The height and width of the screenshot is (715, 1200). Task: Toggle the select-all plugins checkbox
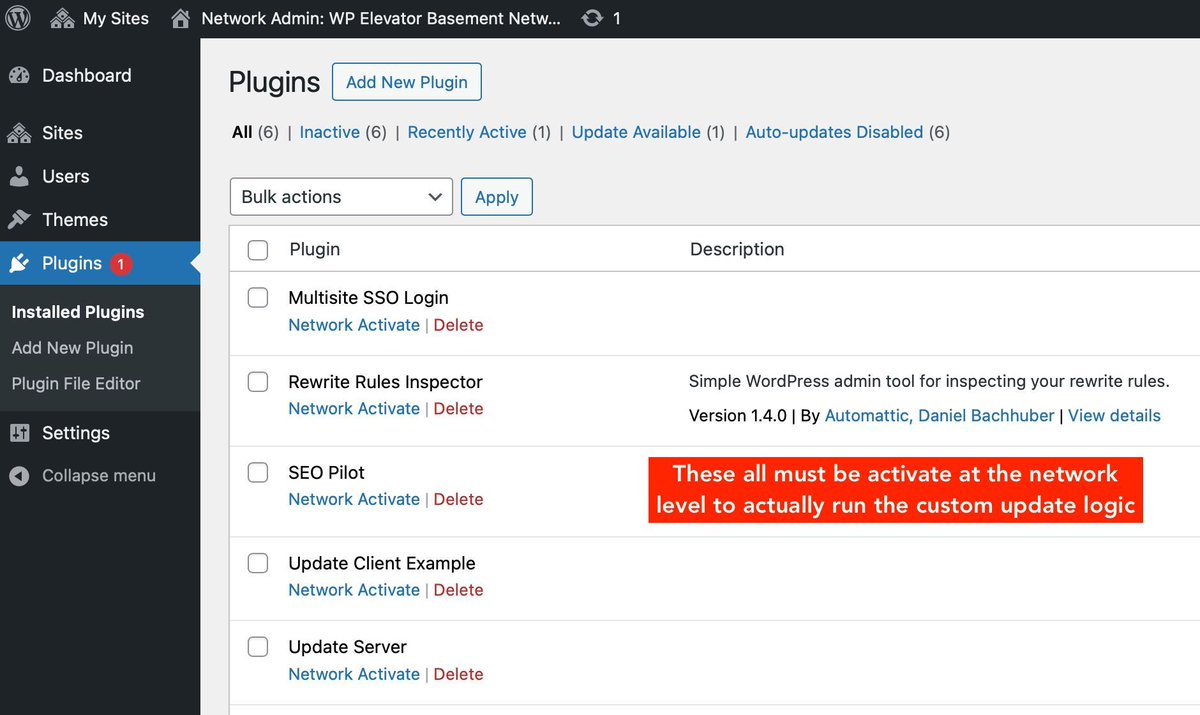258,250
